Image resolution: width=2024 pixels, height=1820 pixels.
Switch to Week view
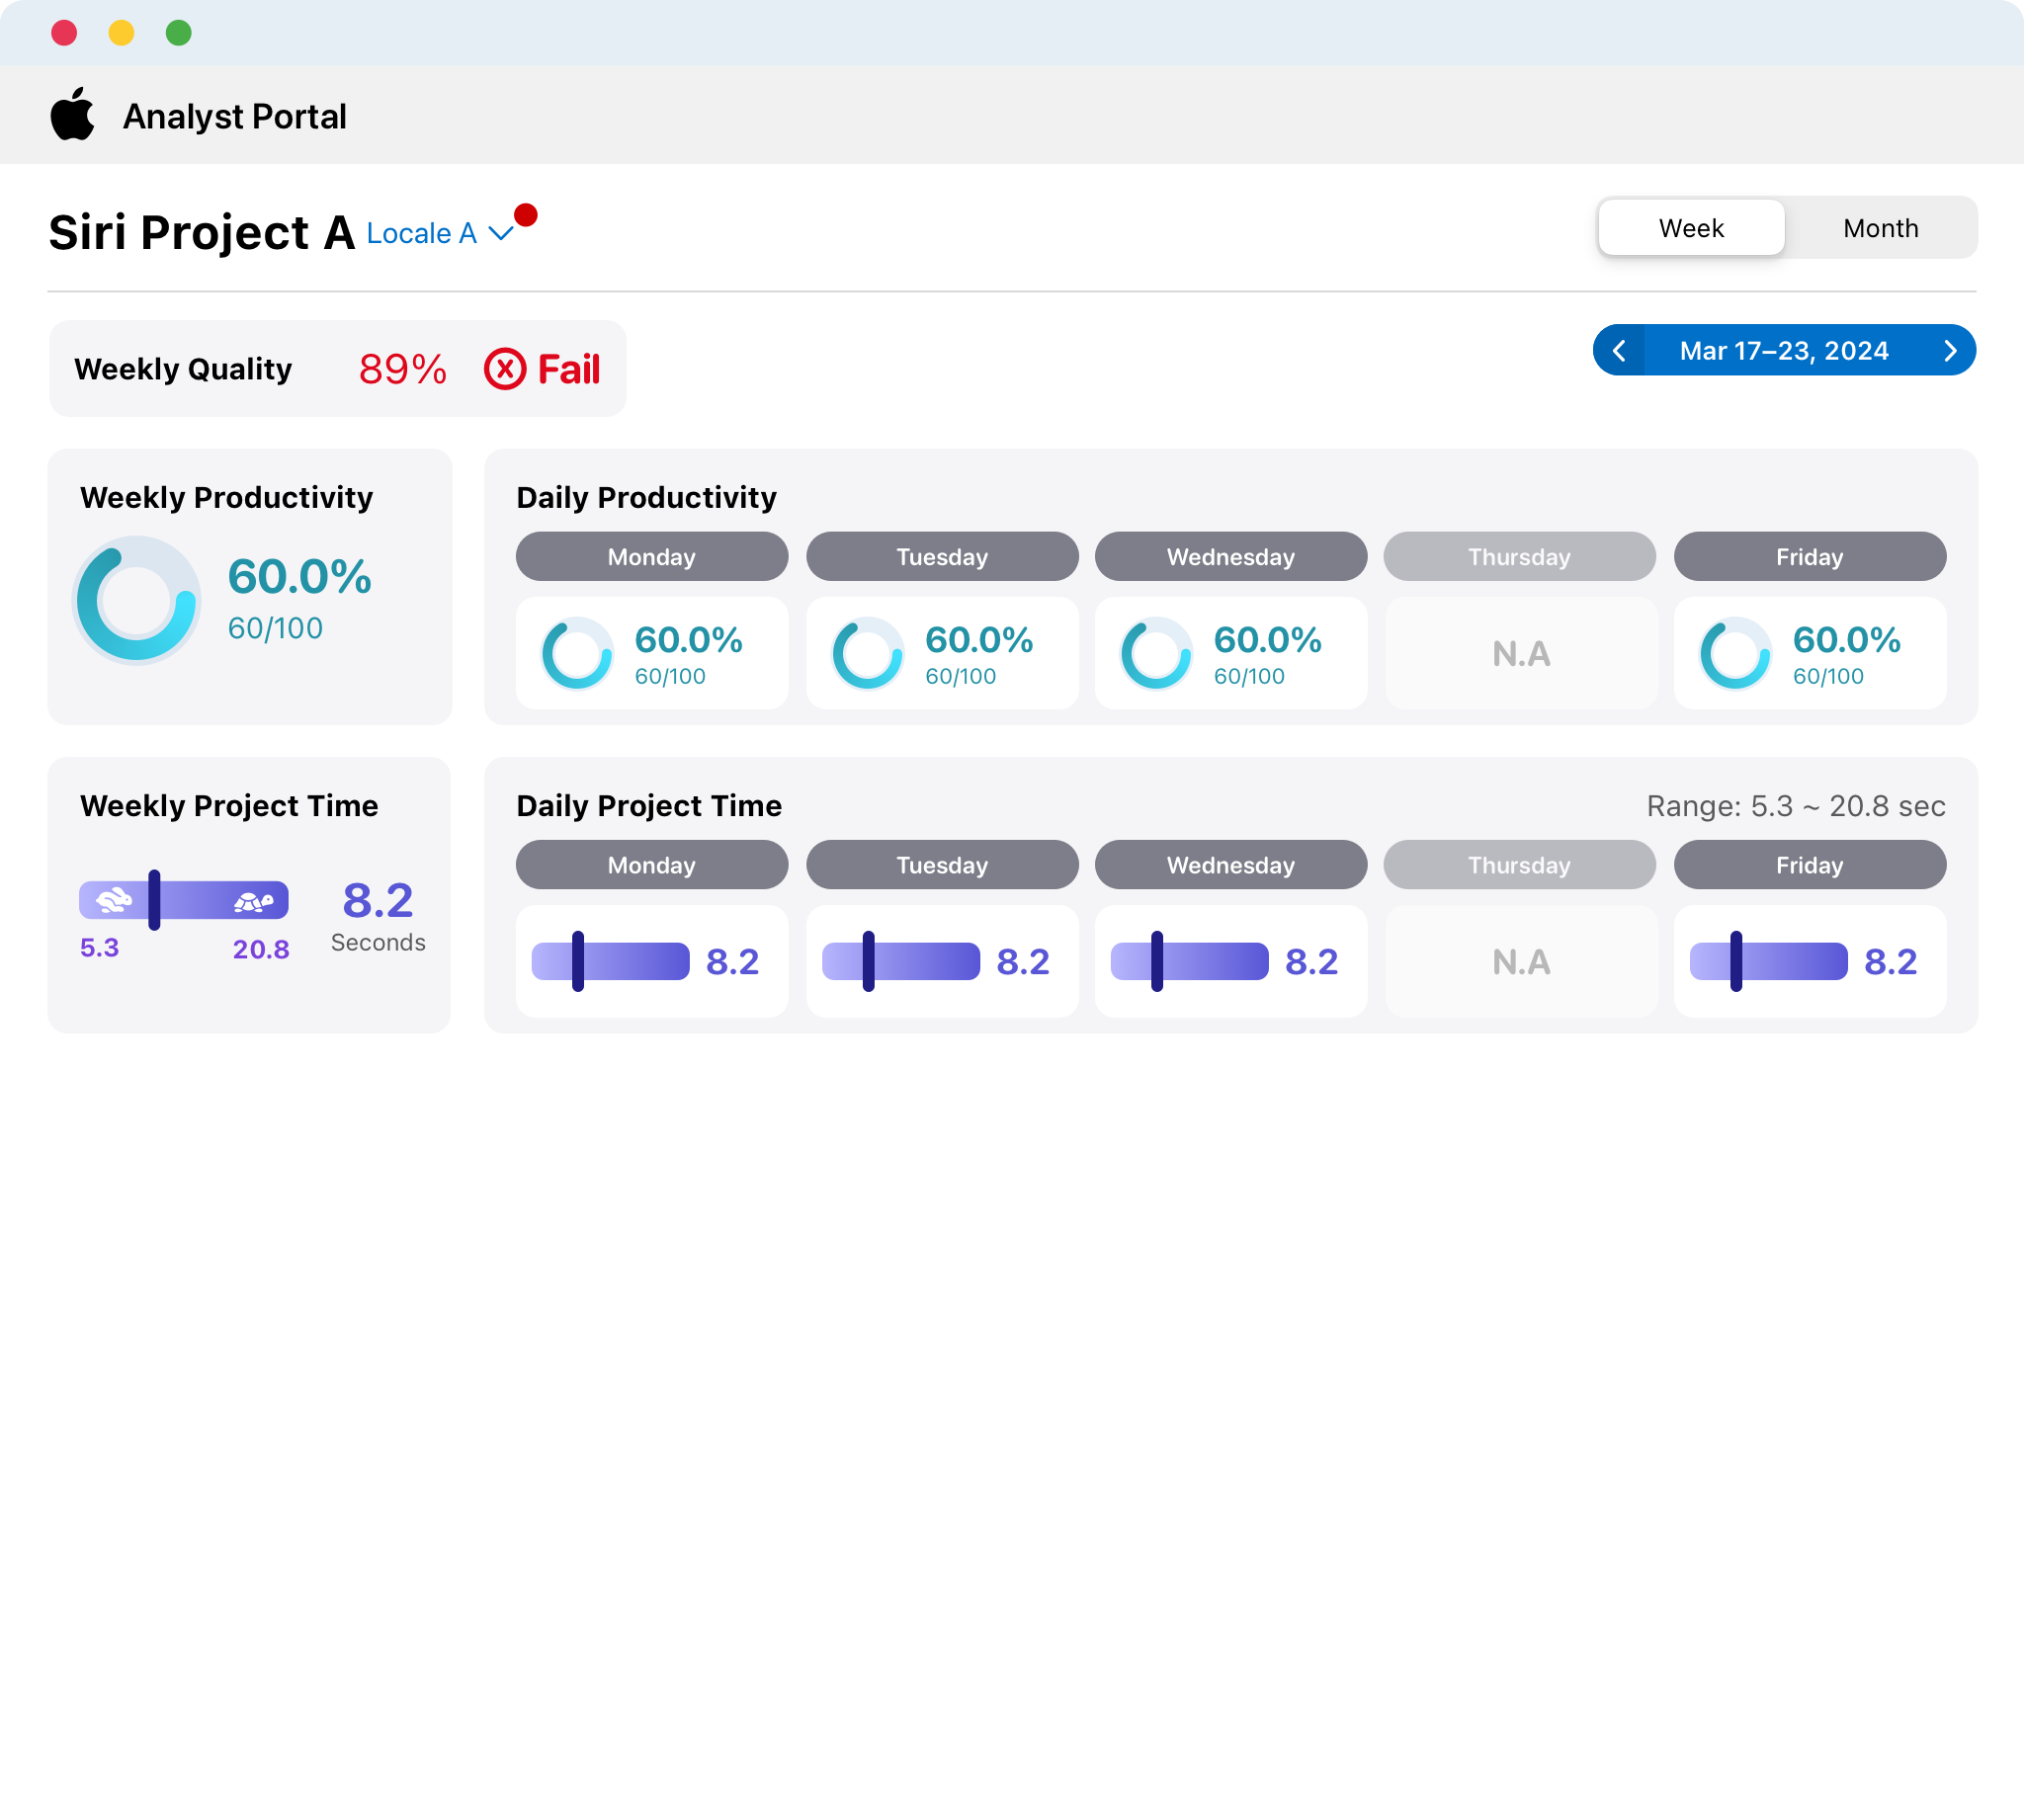point(1691,228)
